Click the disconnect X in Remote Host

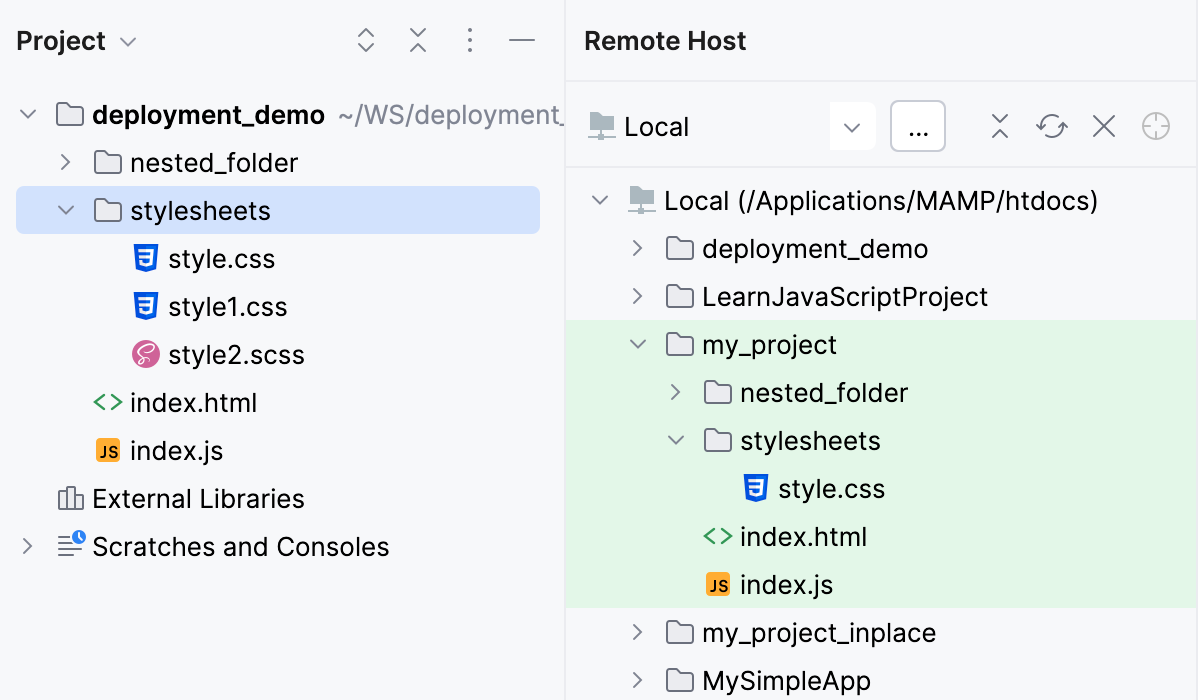[x=1104, y=127]
